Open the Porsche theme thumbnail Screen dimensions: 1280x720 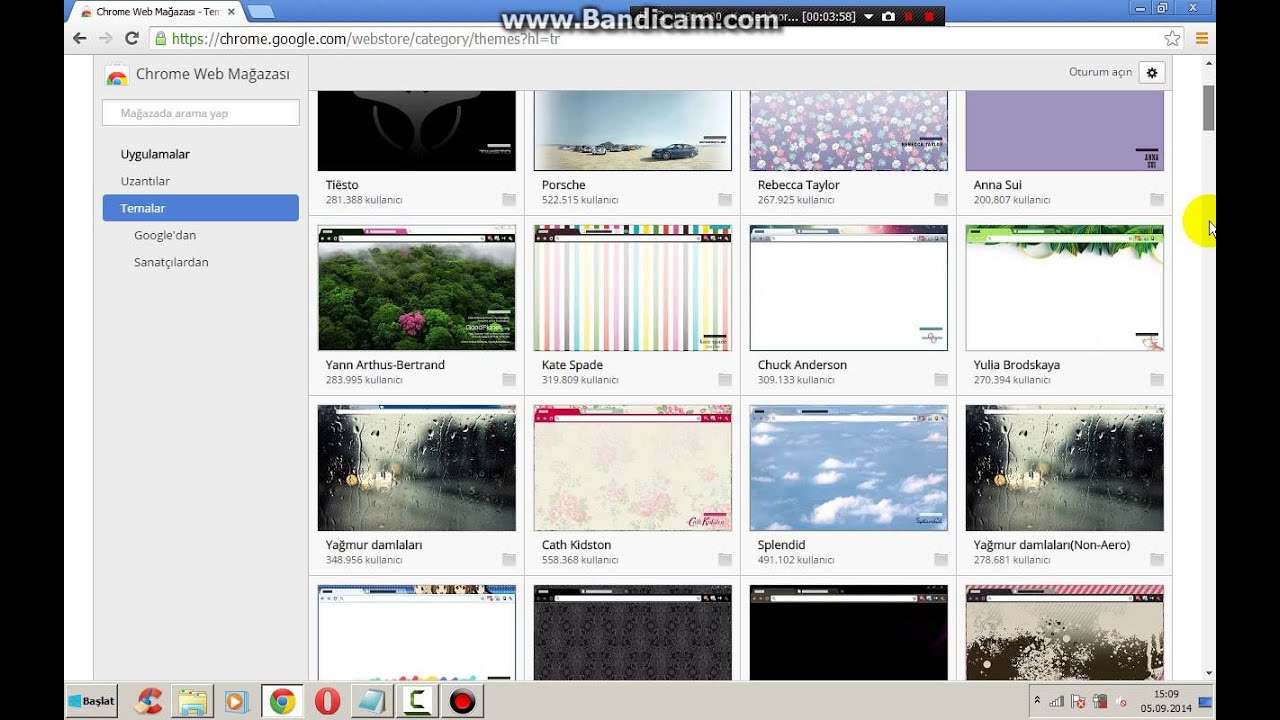(633, 131)
